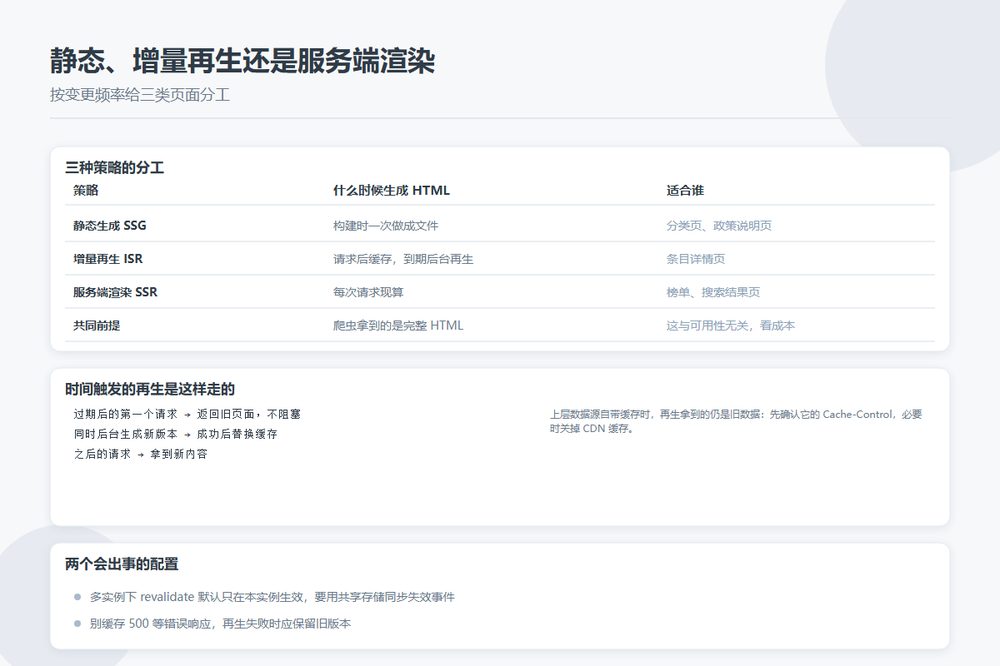The height and width of the screenshot is (666, 1000).
Task: Click the cell 分类页、政策说明页
Action: click(x=719, y=225)
